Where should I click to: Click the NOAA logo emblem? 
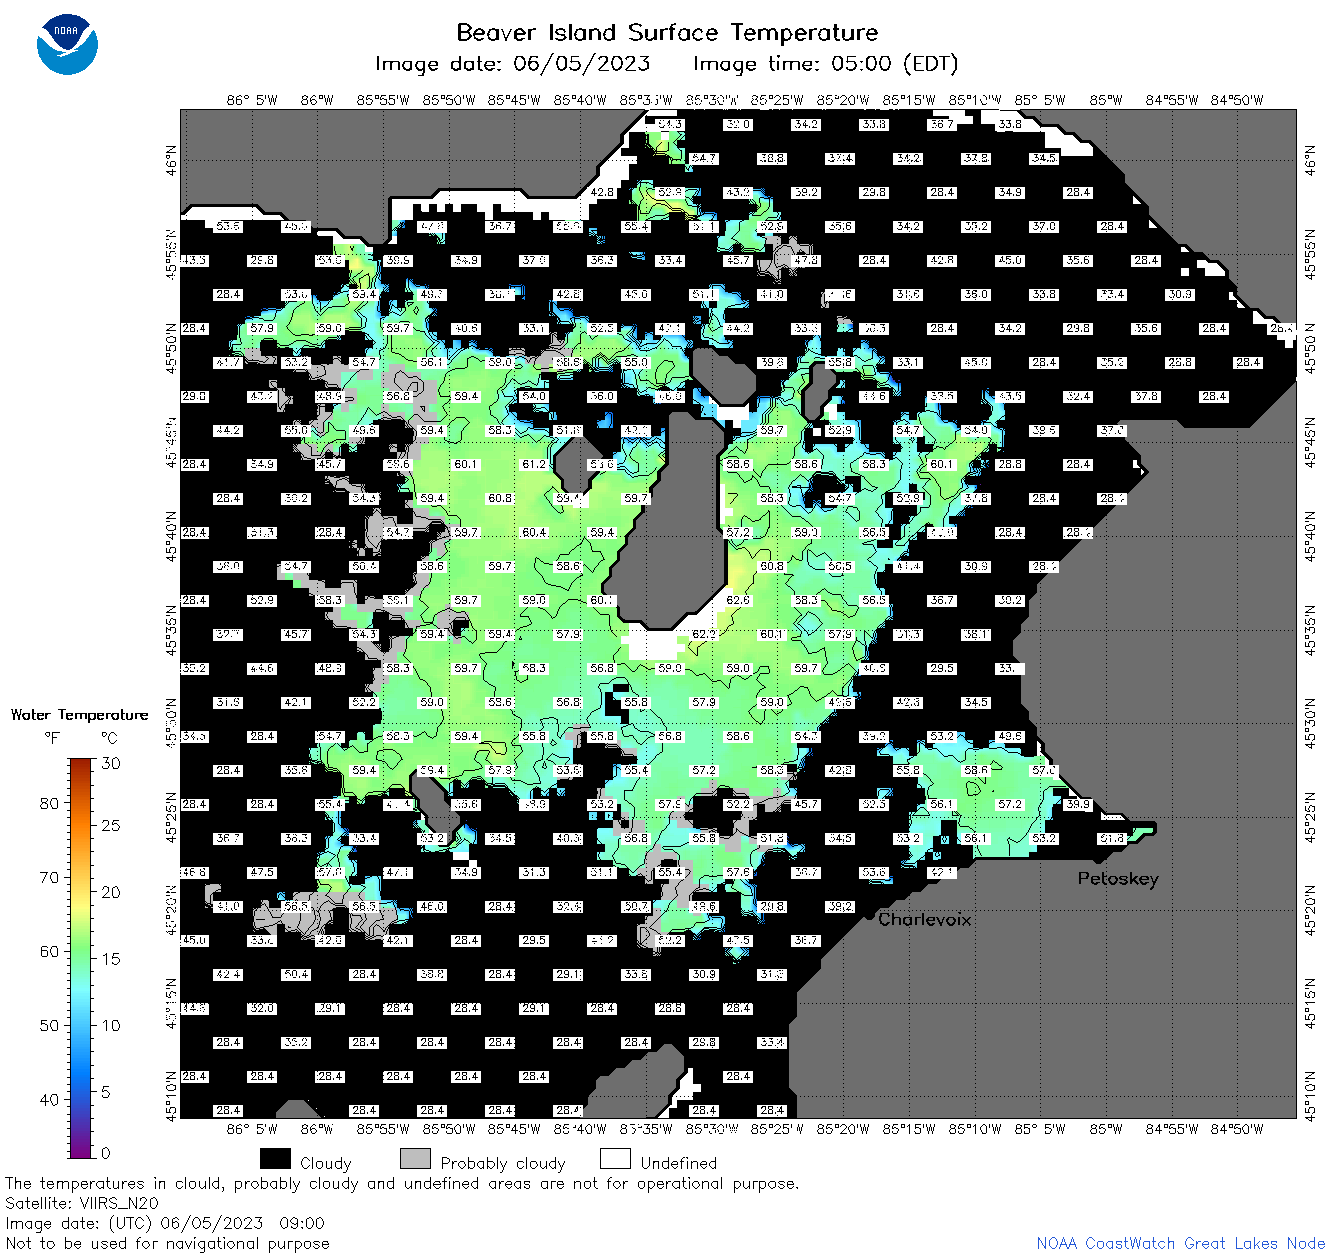67,44
